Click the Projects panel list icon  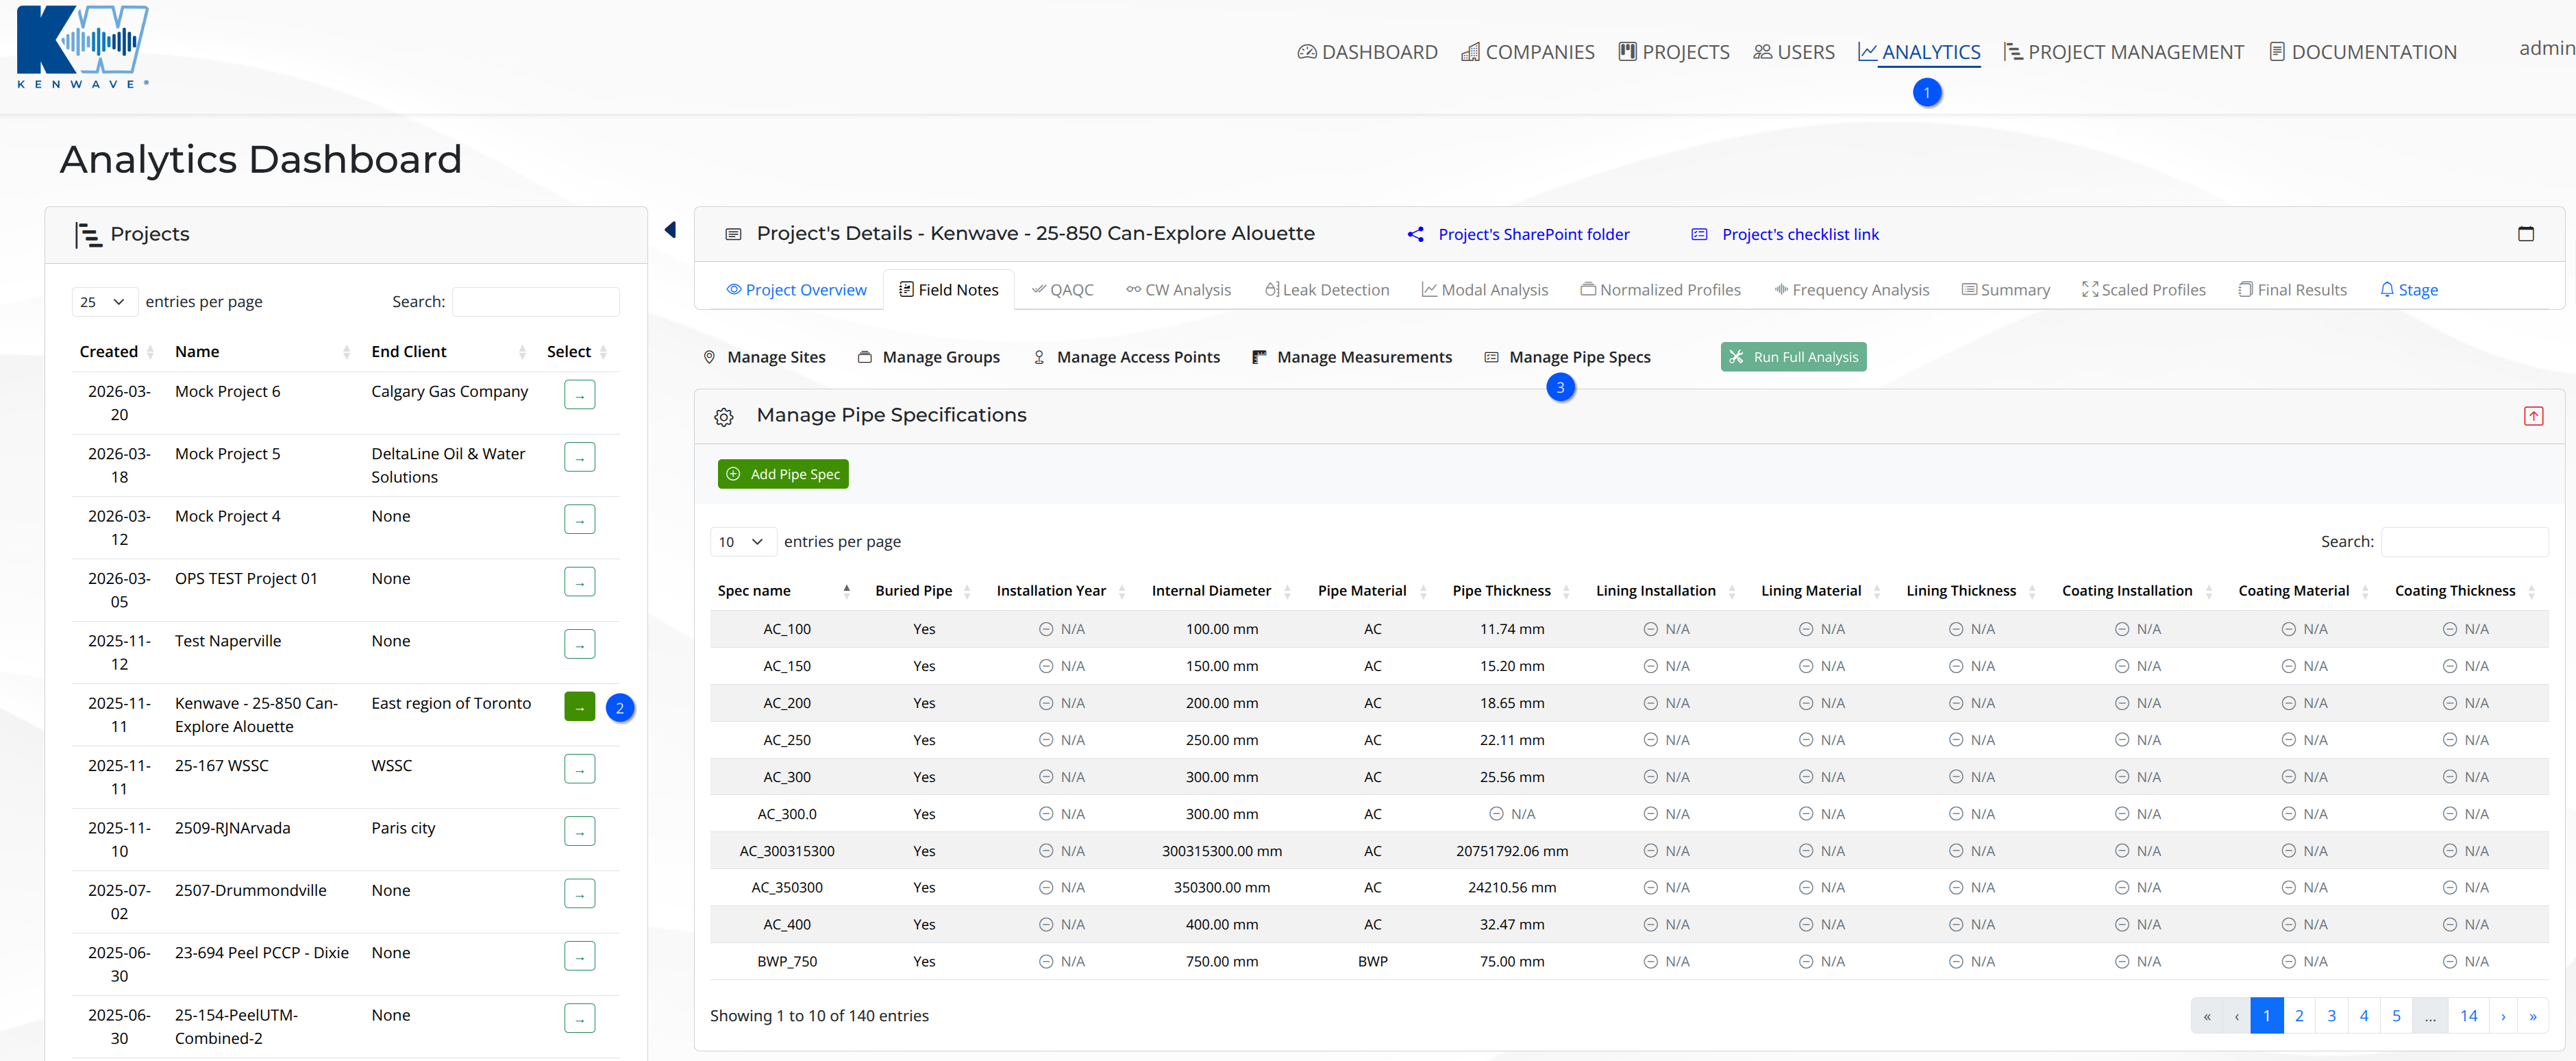(88, 235)
